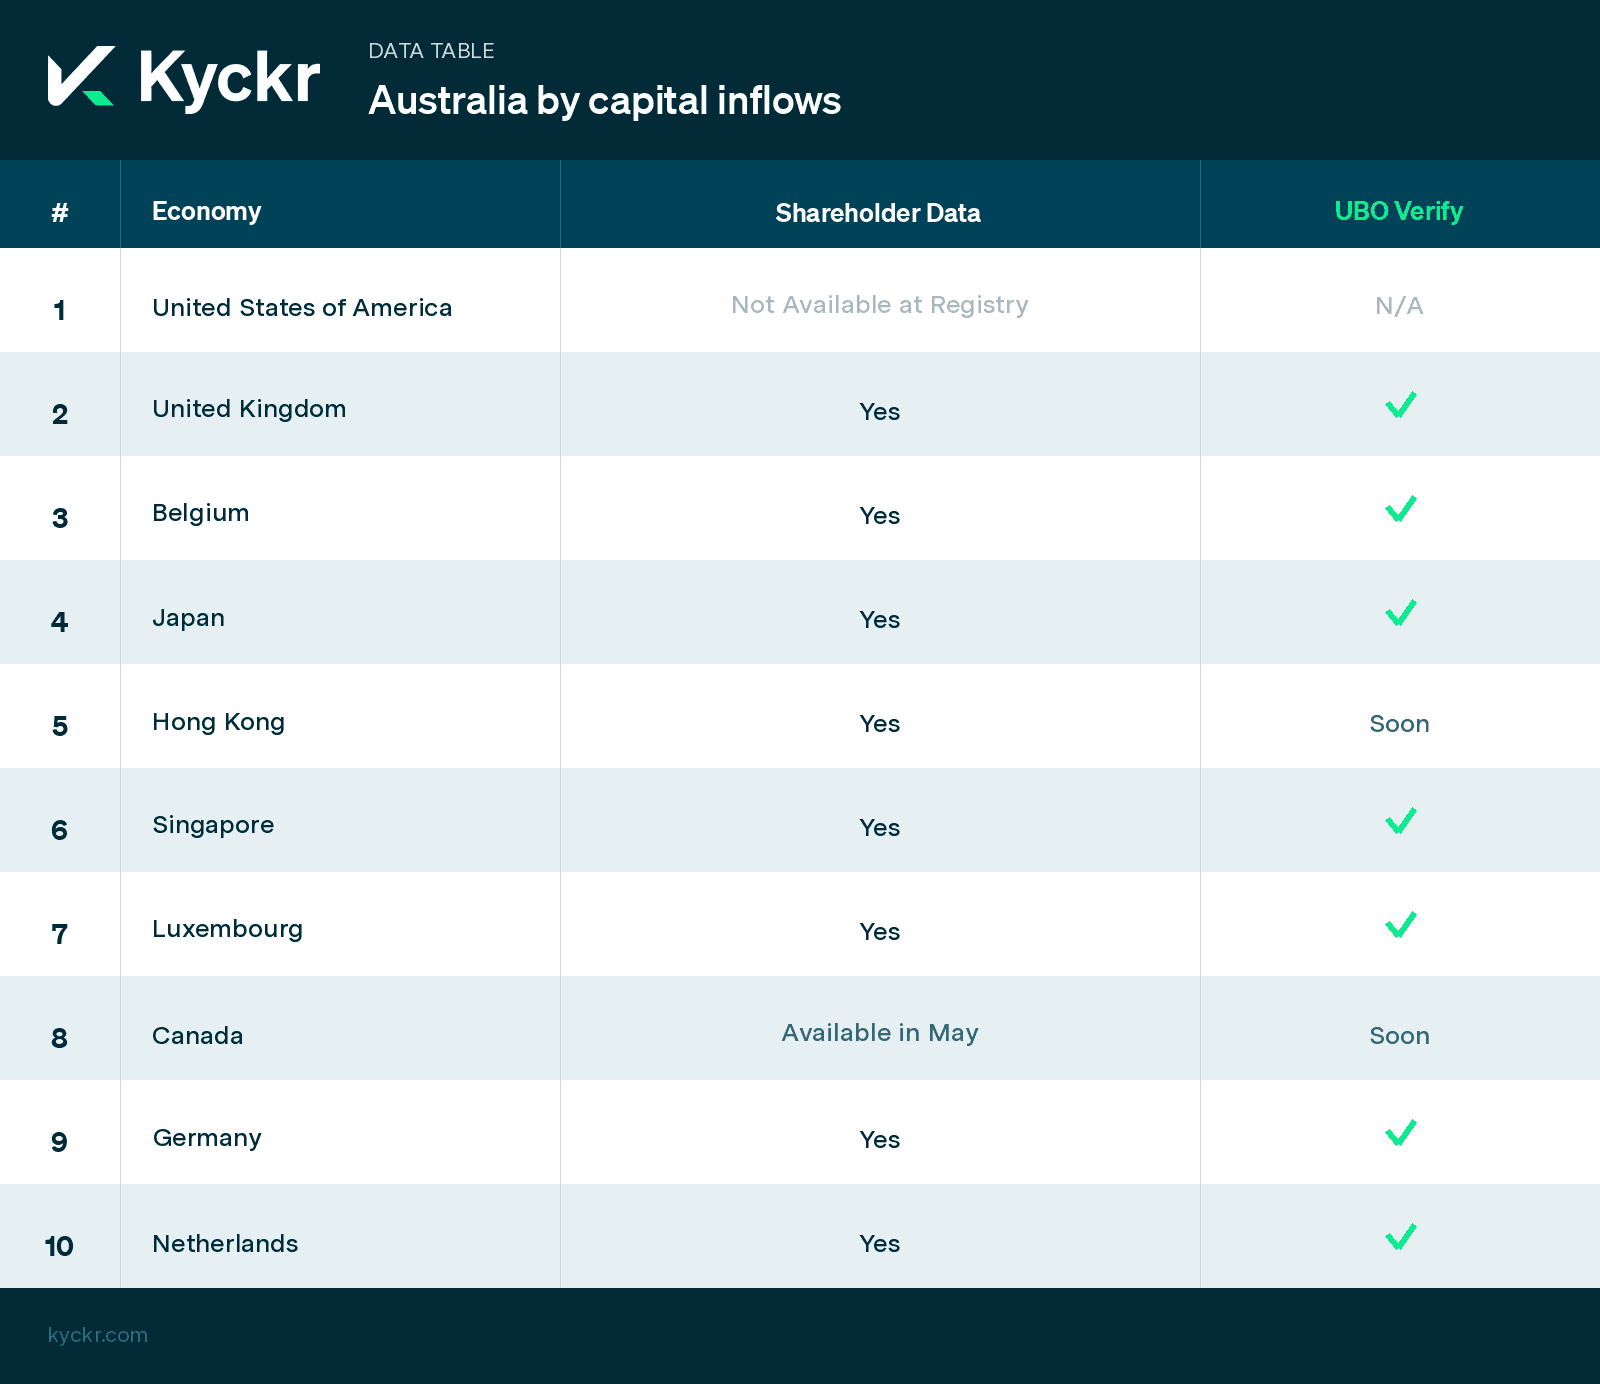Click the Yes value for Singapore

pos(880,828)
